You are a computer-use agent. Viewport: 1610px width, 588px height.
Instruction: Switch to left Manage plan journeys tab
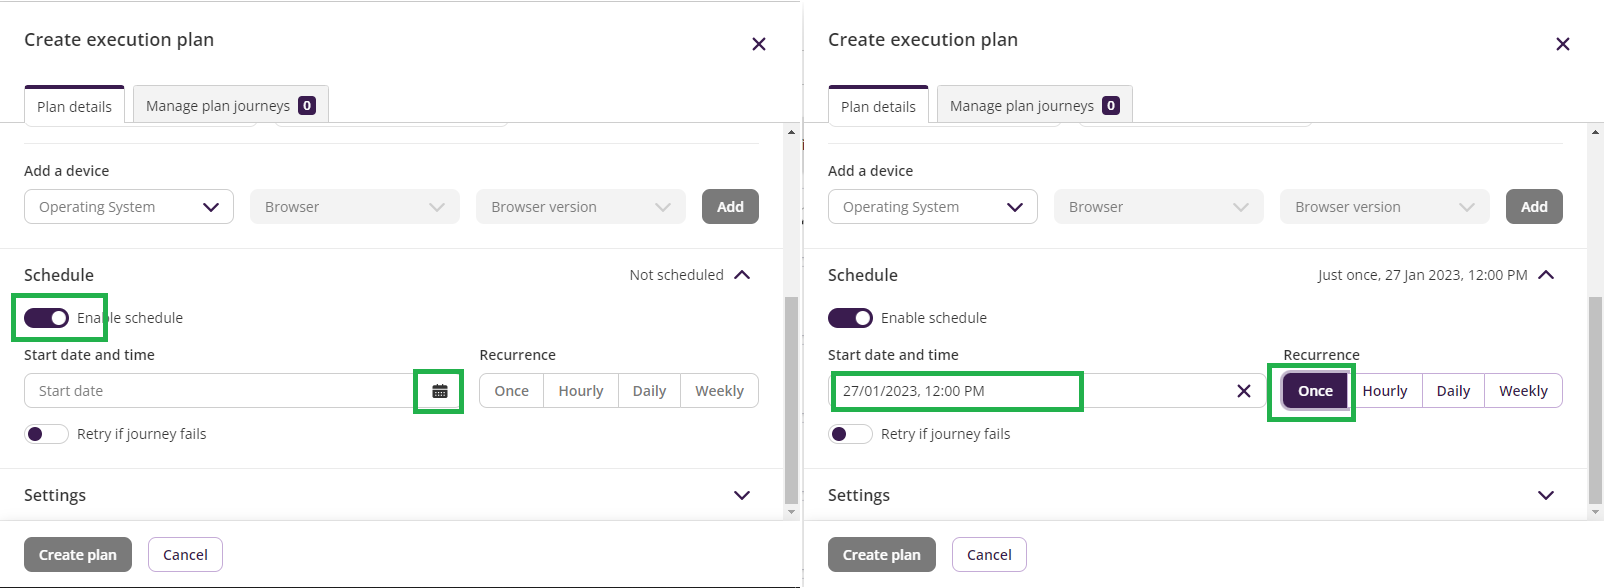click(230, 105)
